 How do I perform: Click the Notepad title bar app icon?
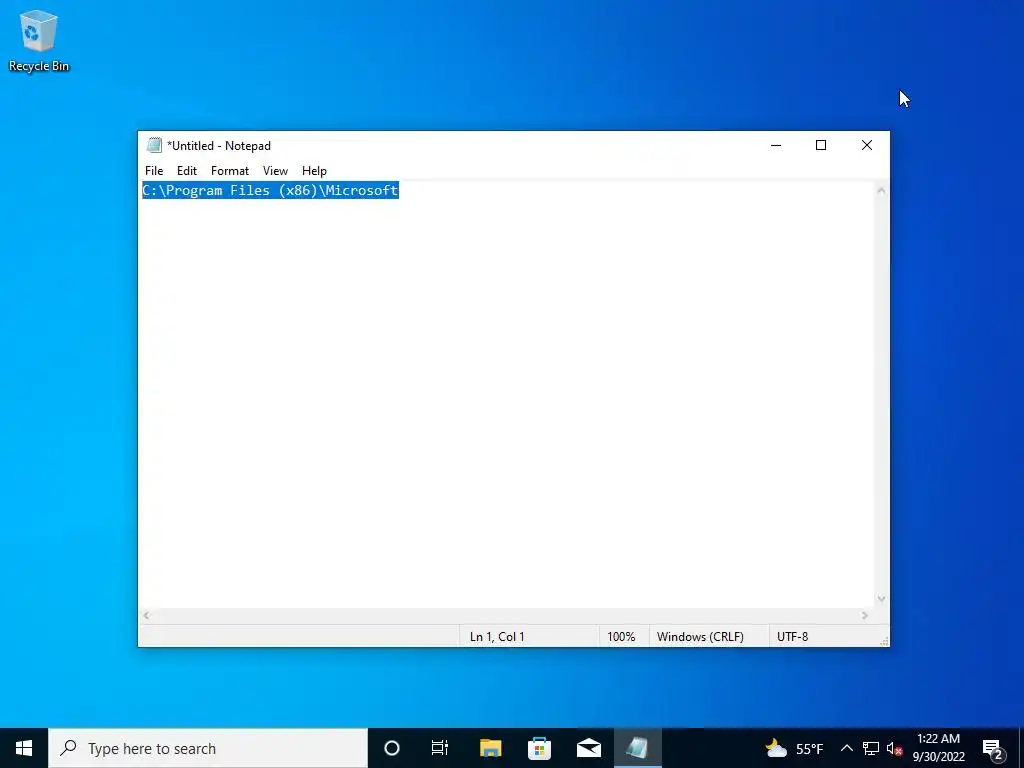[x=154, y=145]
